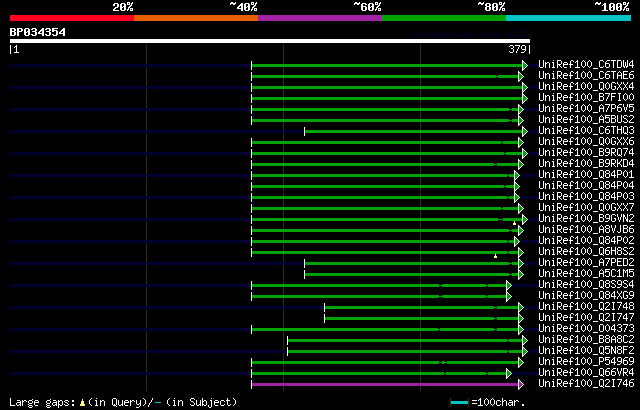Viewport: 640px width, 410px height.
Task: Click the UniRef100_A5BUS2 label
Action: point(586,120)
